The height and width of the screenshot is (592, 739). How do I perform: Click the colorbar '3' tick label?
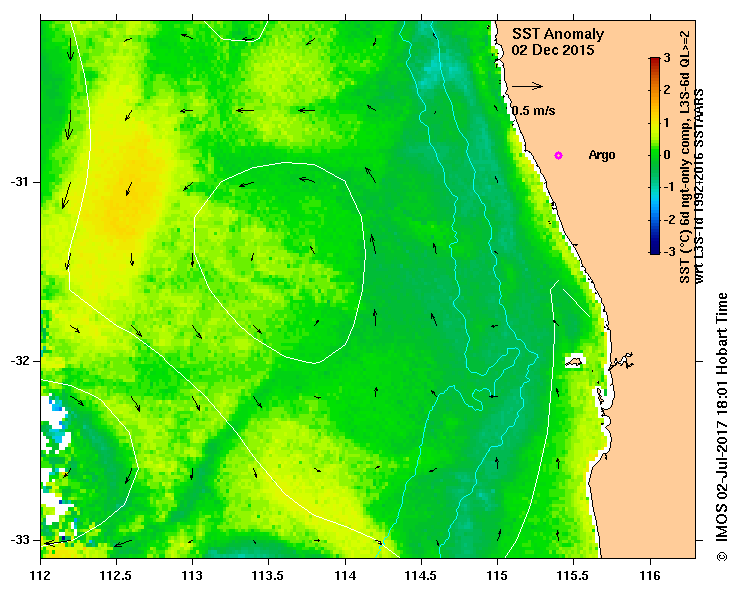point(666,58)
